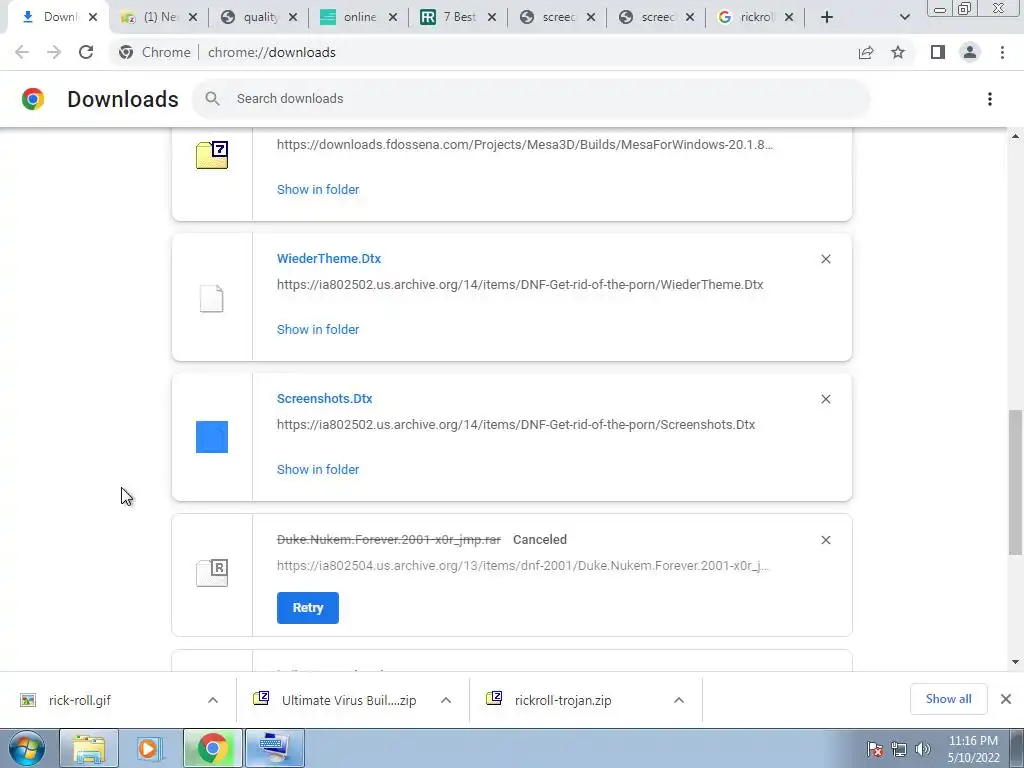
Task: Open Windows Explorer from the taskbar
Action: pos(89,748)
